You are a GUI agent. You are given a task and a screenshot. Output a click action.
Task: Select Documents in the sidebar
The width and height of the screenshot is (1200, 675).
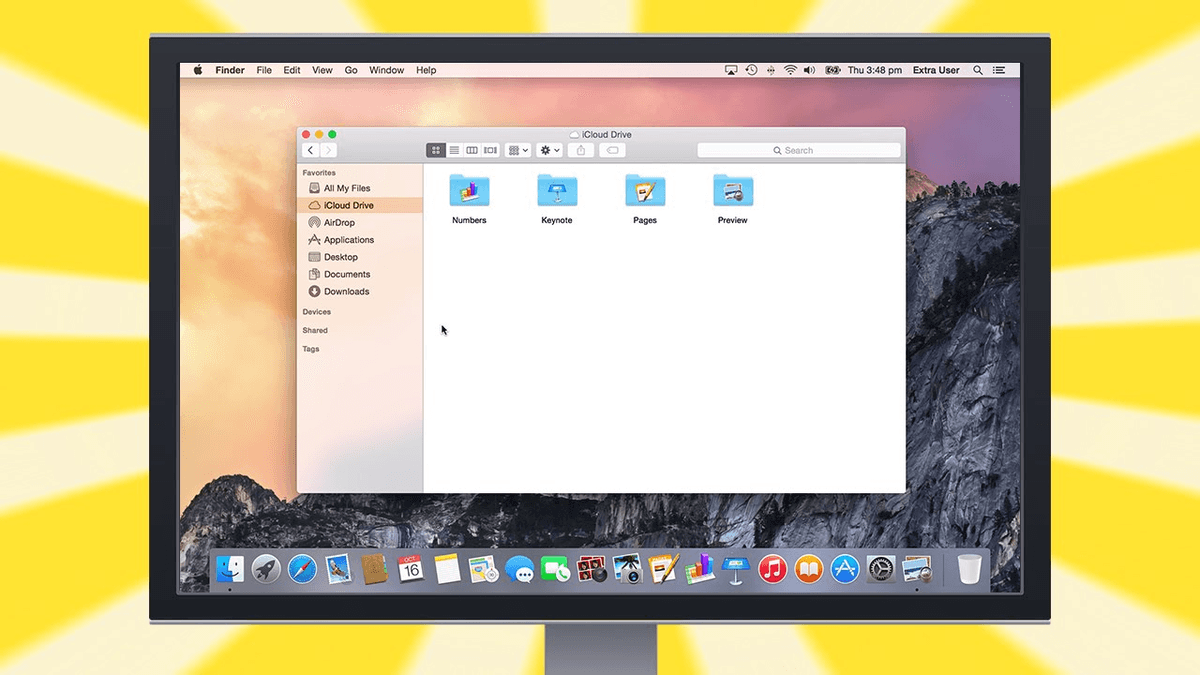(x=344, y=274)
